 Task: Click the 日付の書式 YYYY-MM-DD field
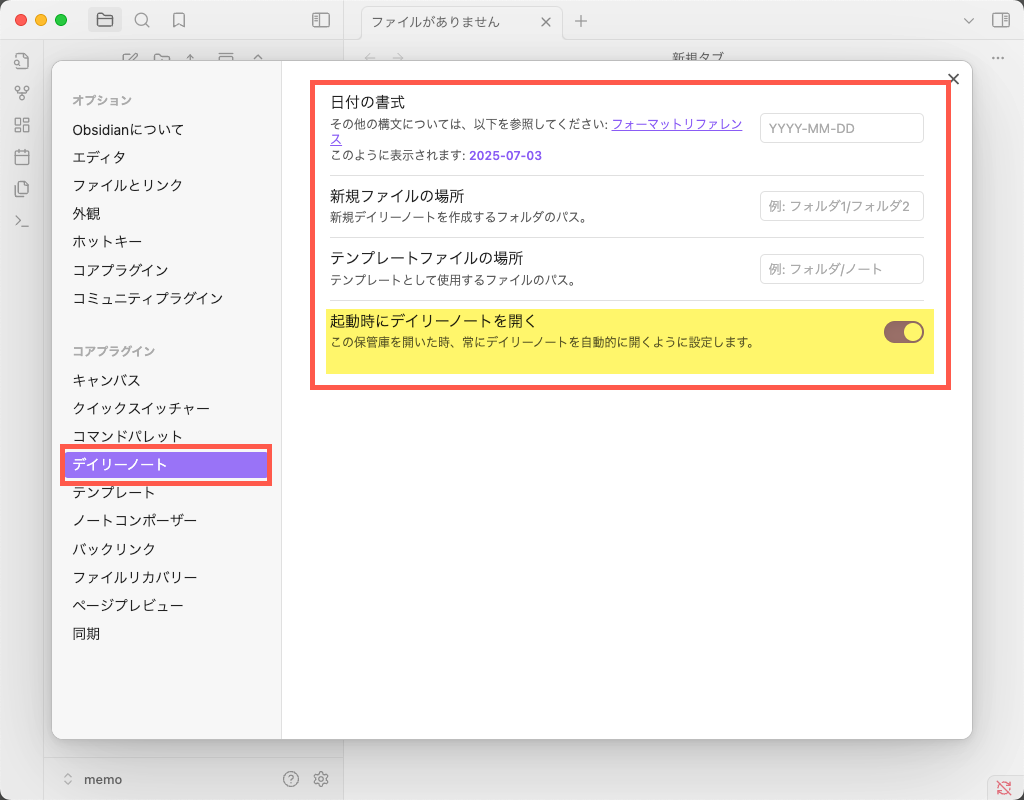pos(841,128)
